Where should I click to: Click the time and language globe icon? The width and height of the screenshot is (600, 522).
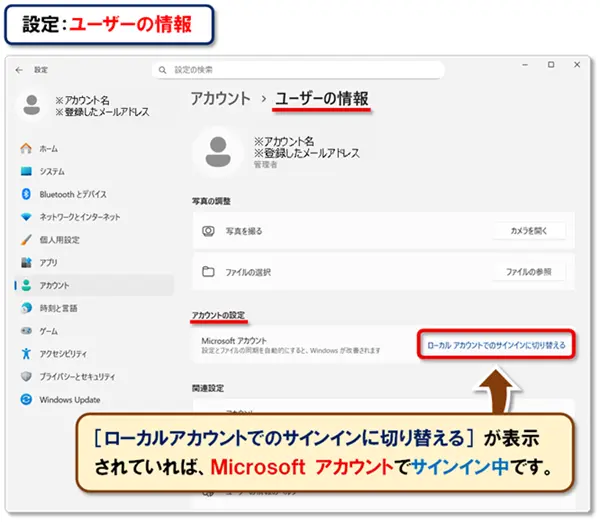26,308
